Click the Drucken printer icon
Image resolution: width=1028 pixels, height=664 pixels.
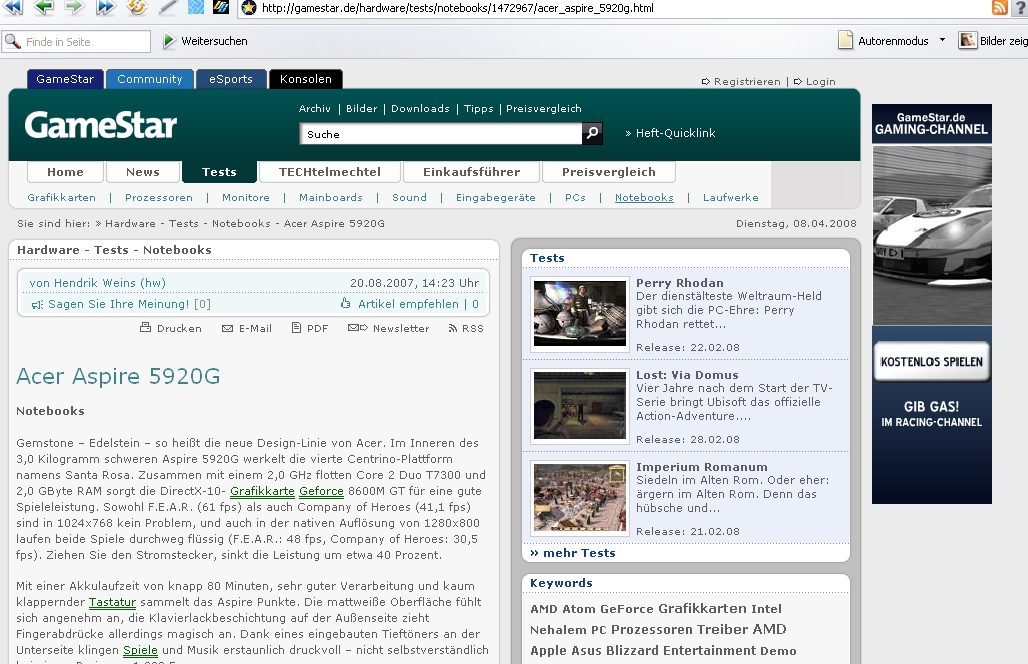click(146, 328)
